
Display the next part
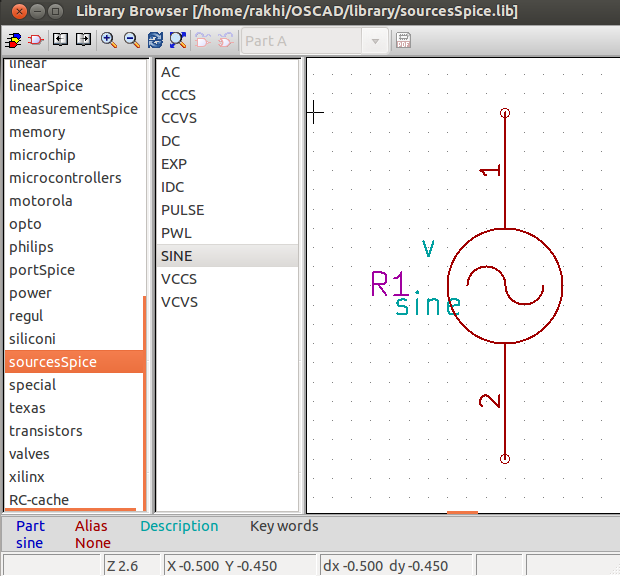point(83,40)
